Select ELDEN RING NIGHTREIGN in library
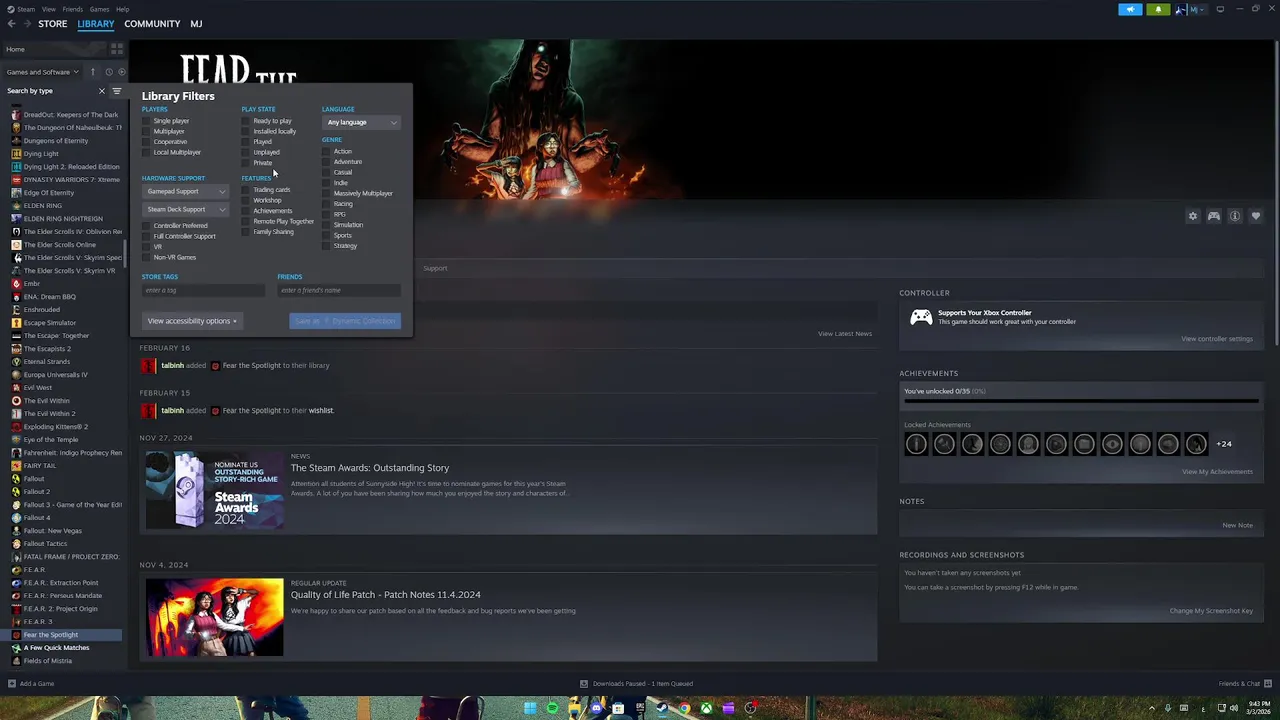 point(63,218)
